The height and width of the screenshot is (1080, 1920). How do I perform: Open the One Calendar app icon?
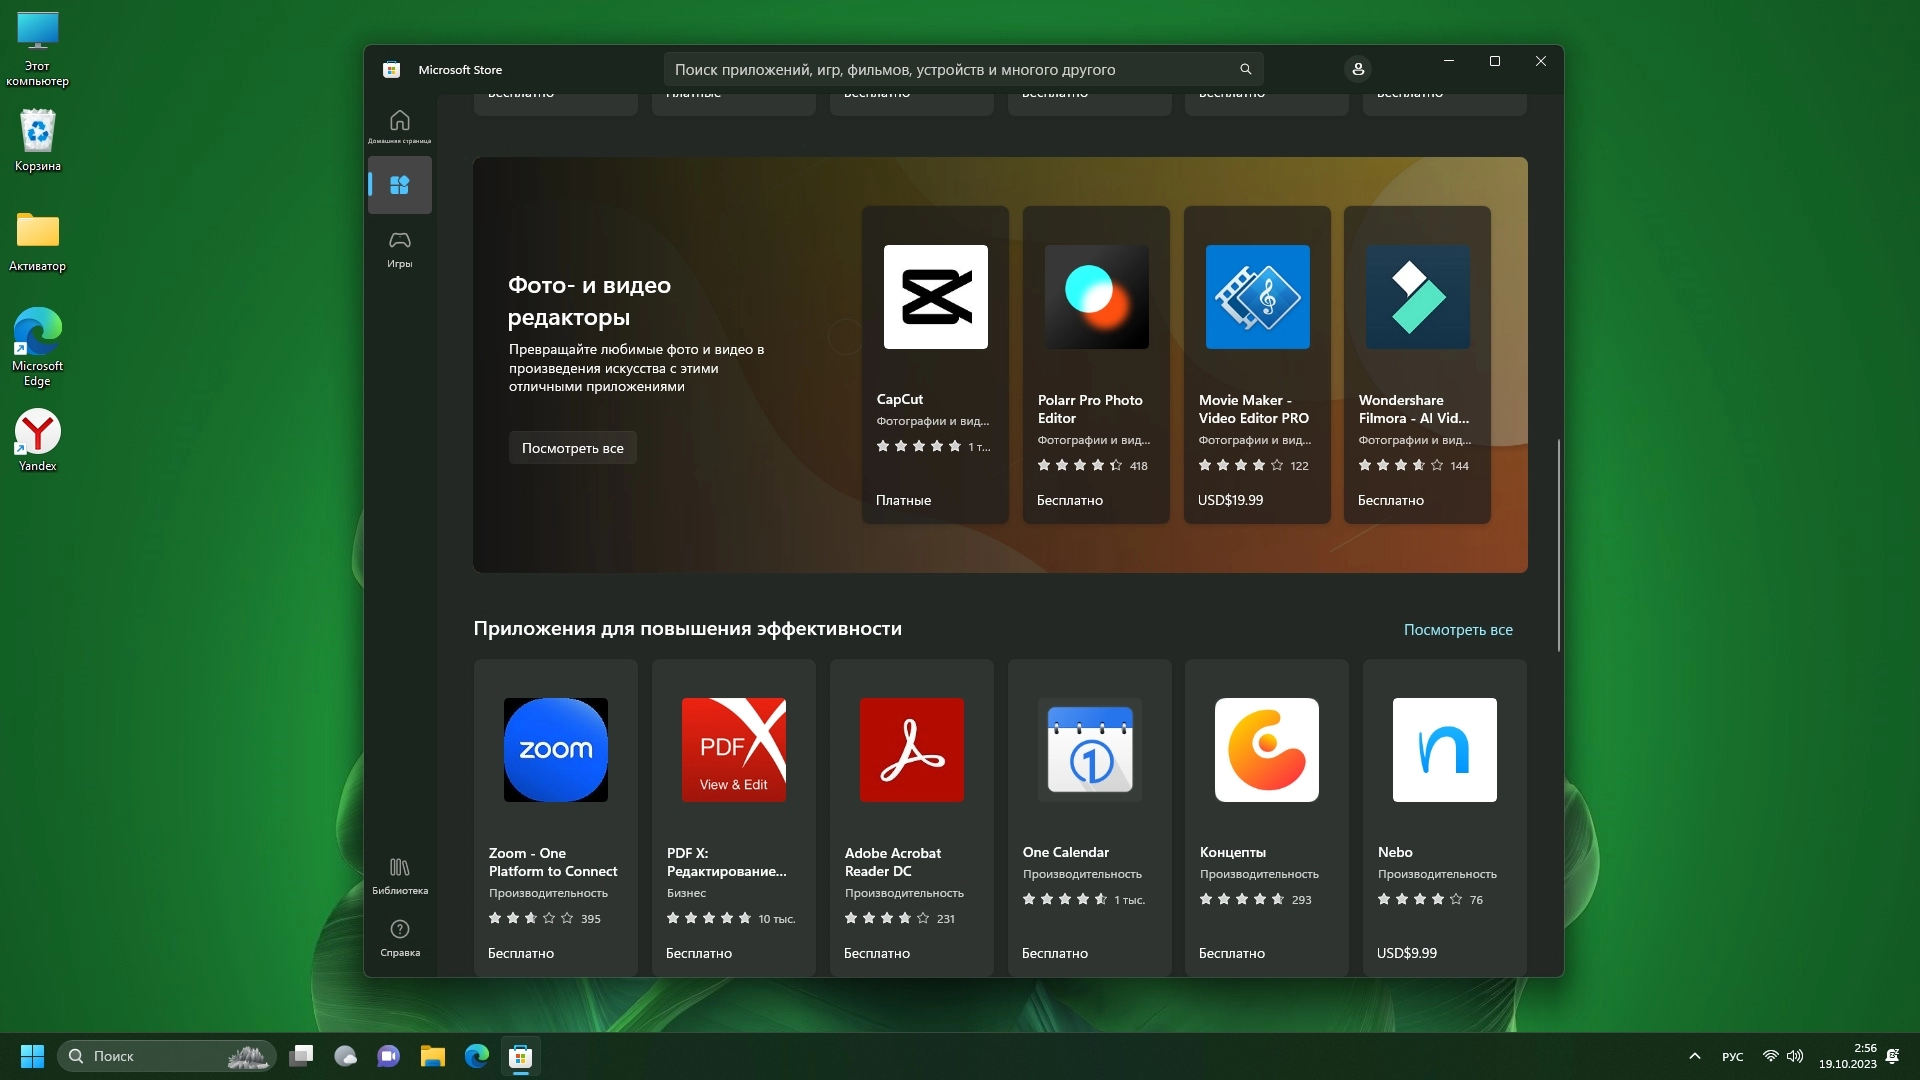pyautogui.click(x=1089, y=750)
